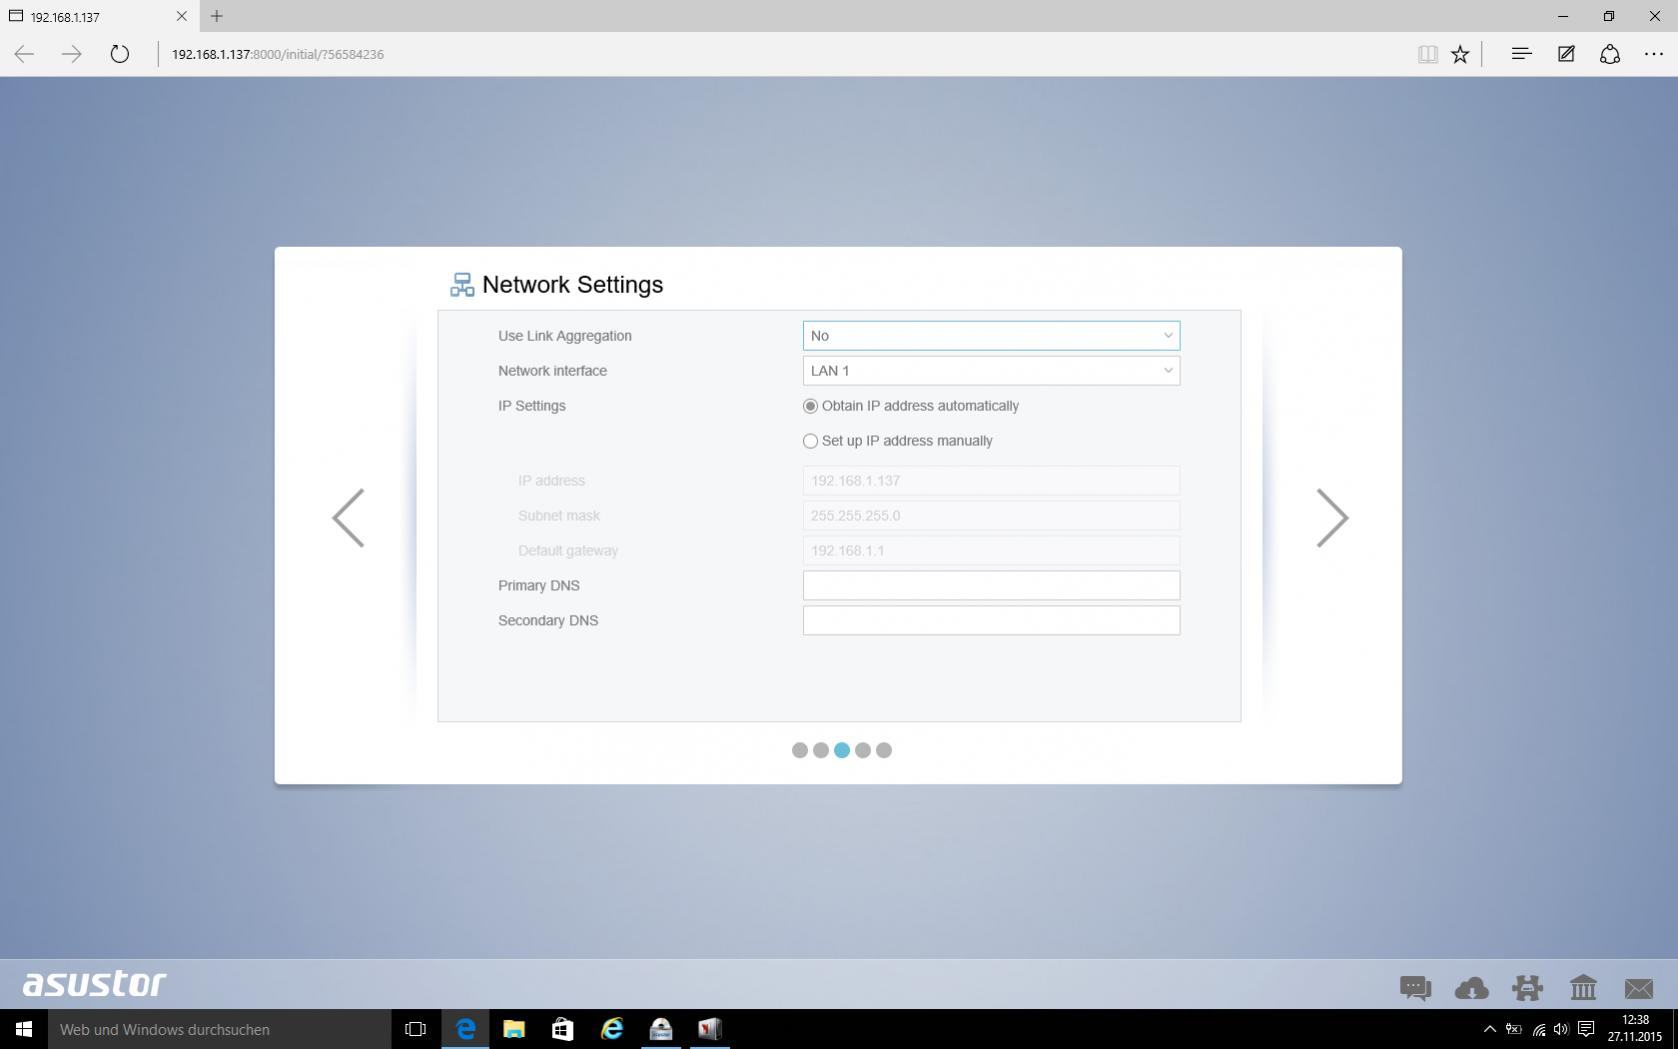1678x1049 pixels.
Task: Click the Default gateway field
Action: tap(991, 551)
